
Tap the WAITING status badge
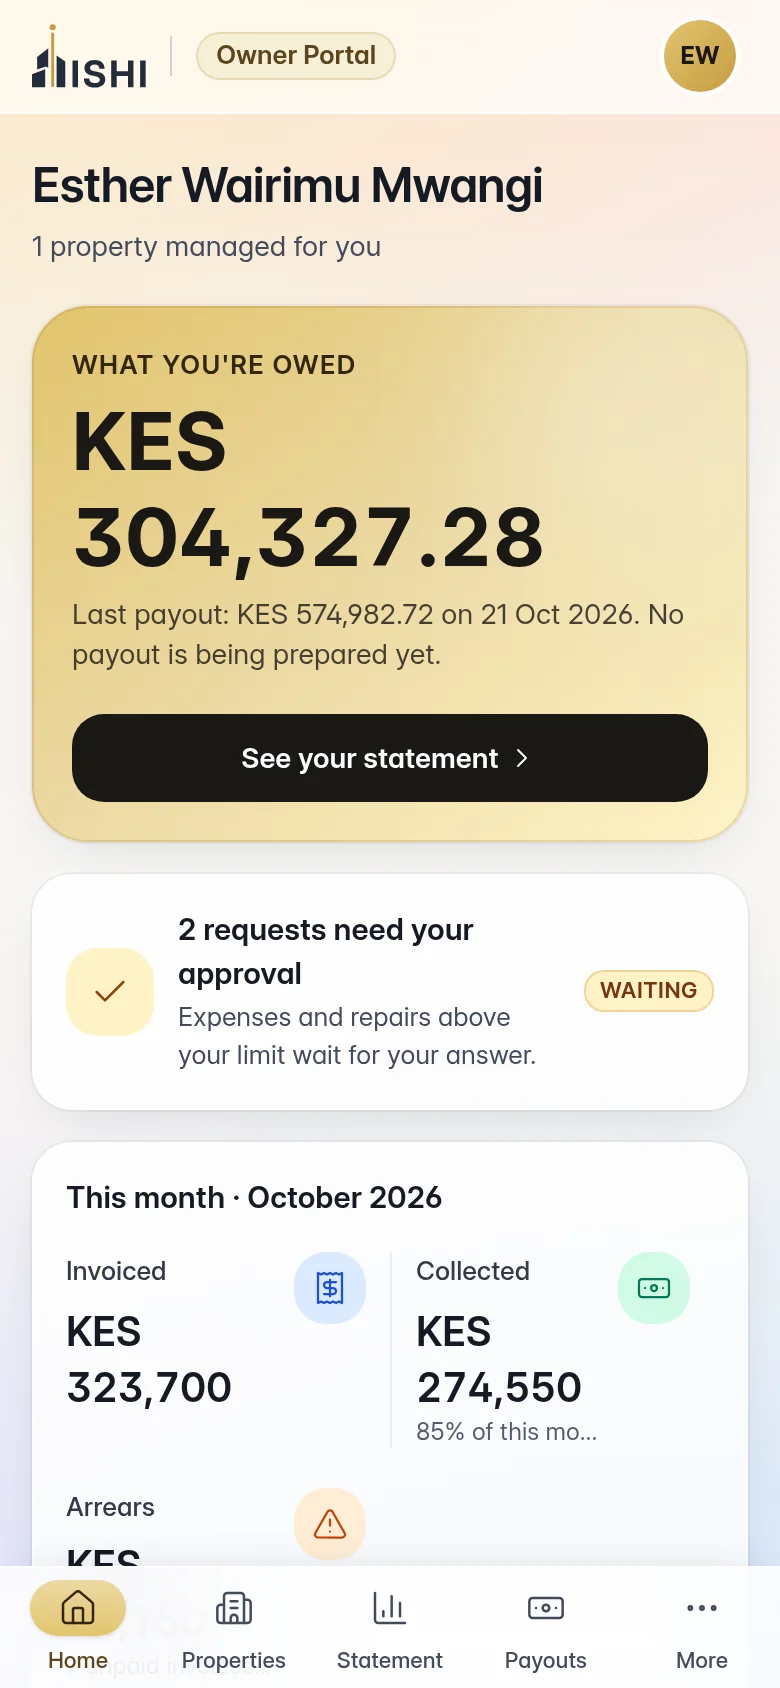pos(649,991)
